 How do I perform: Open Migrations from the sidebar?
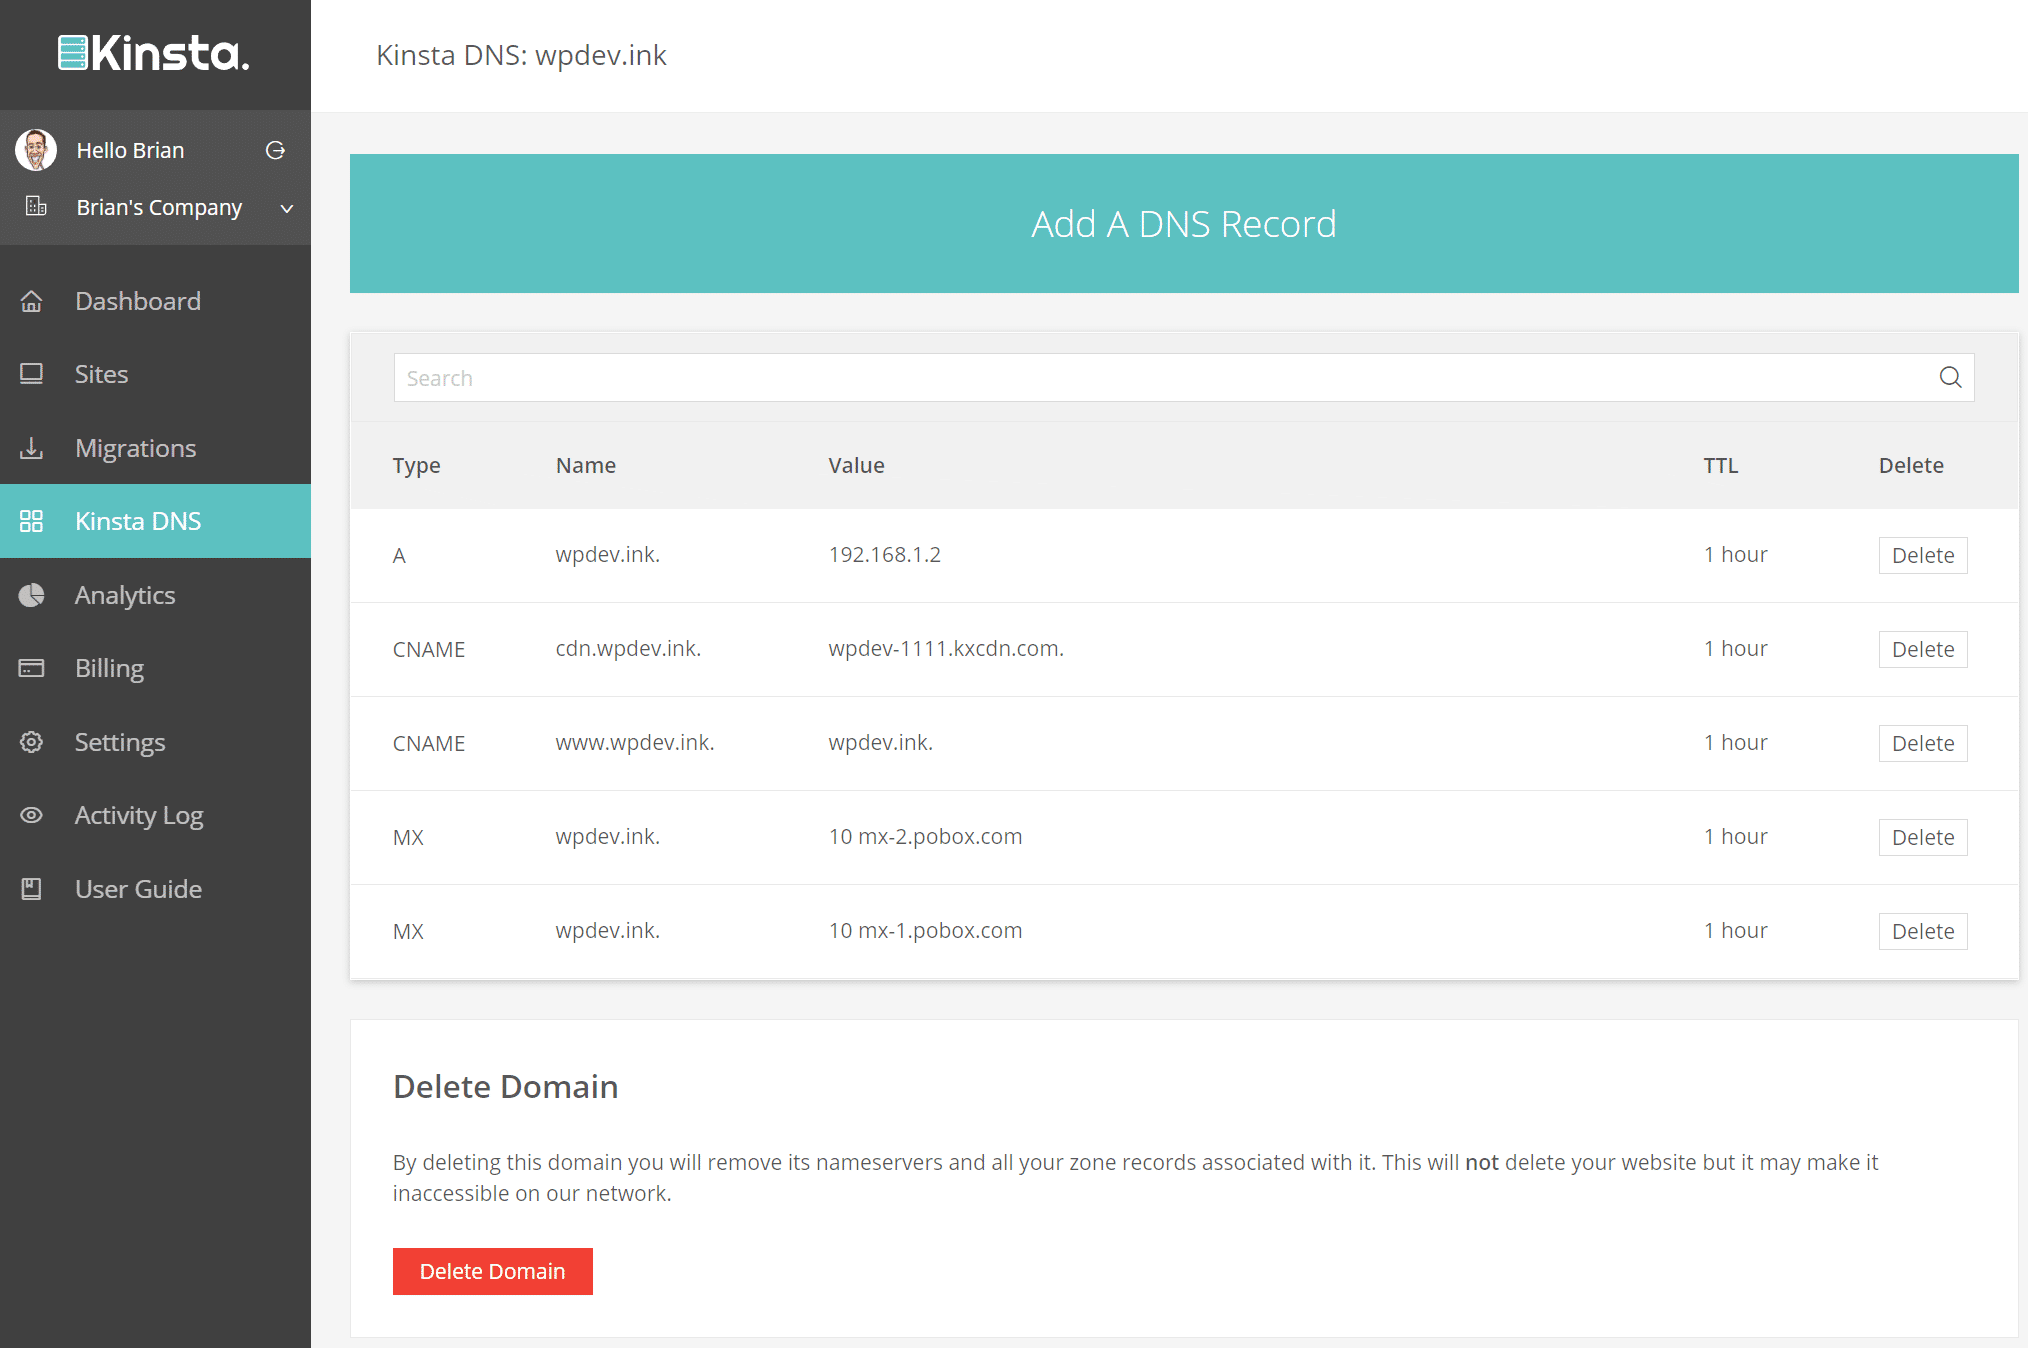(31, 447)
